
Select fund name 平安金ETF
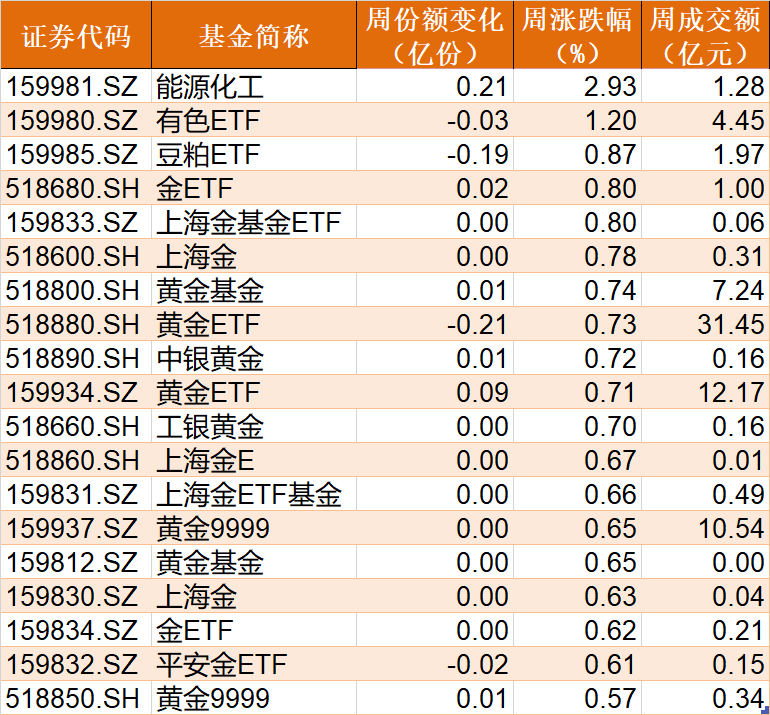click(x=254, y=664)
